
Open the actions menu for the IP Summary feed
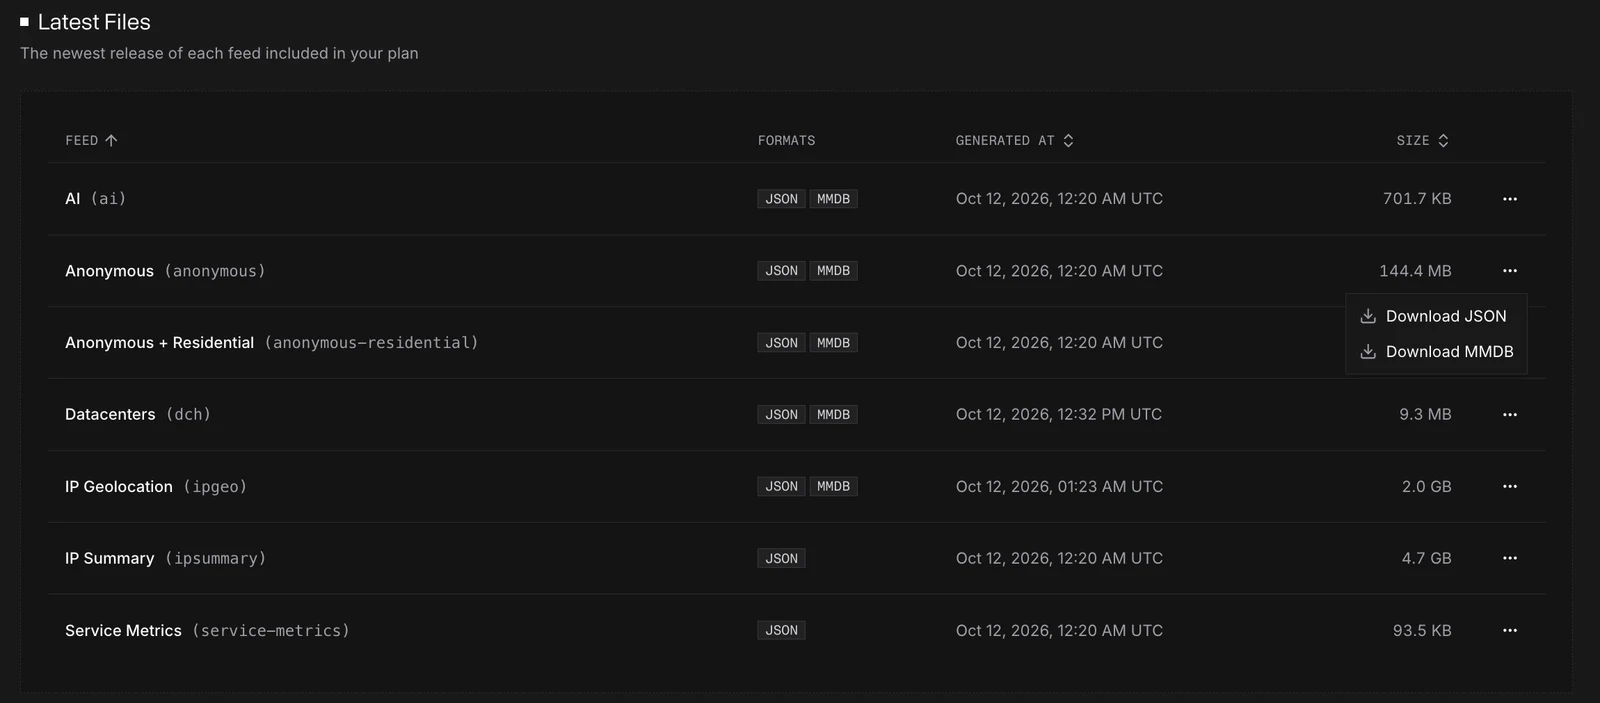point(1510,558)
